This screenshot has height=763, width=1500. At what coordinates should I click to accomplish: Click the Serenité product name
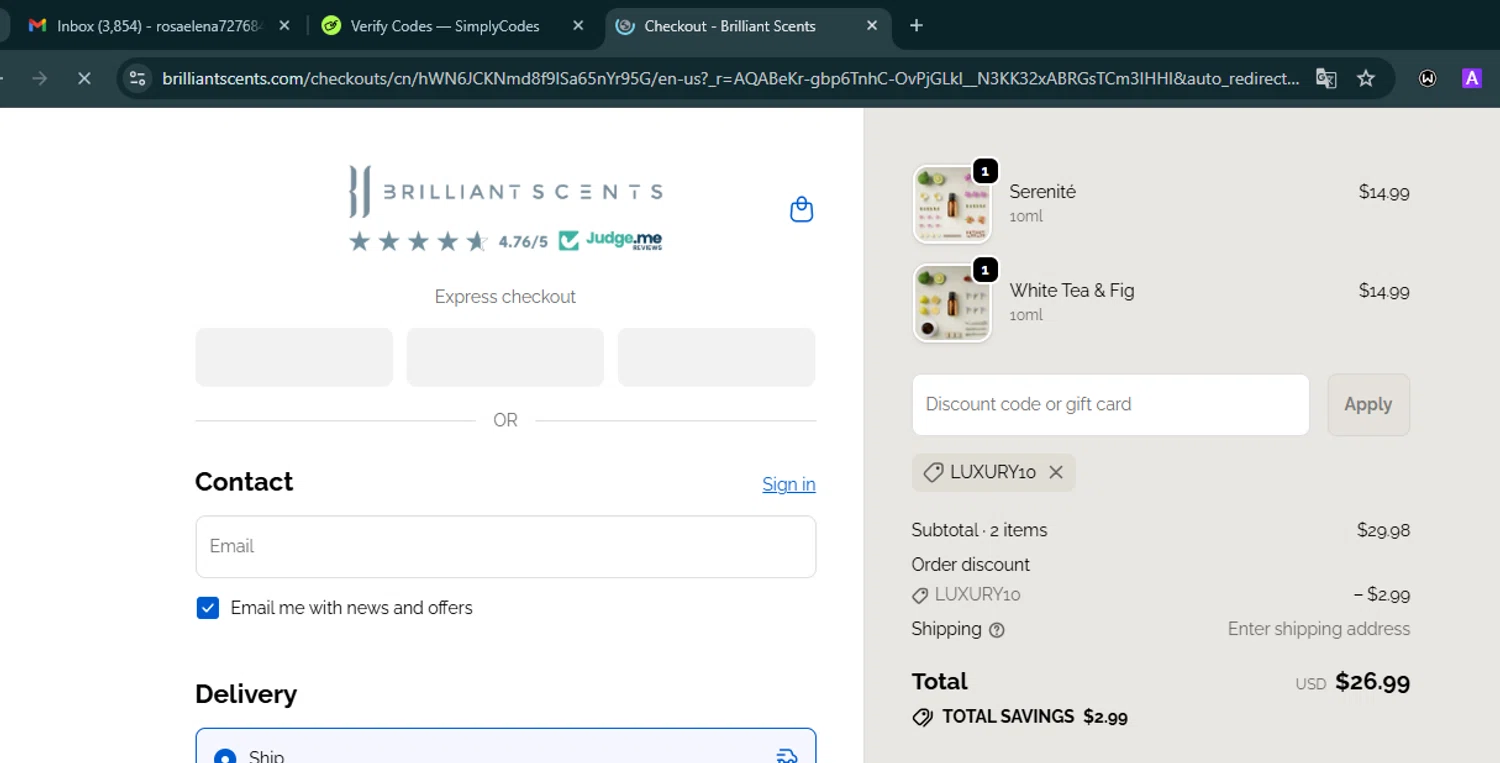1042,192
